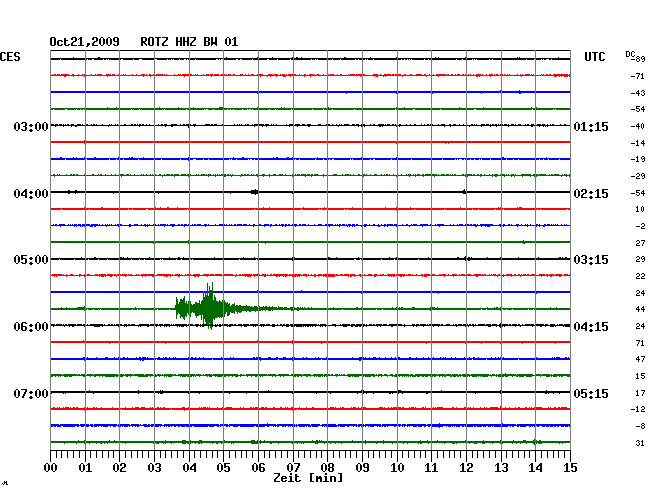
Task: Click the DC offset value 22
Action: [640, 276]
